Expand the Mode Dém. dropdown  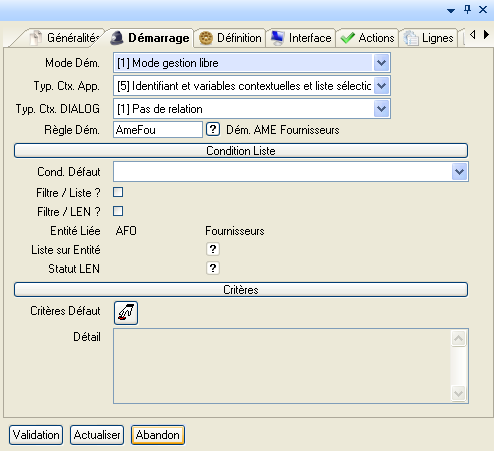381,63
